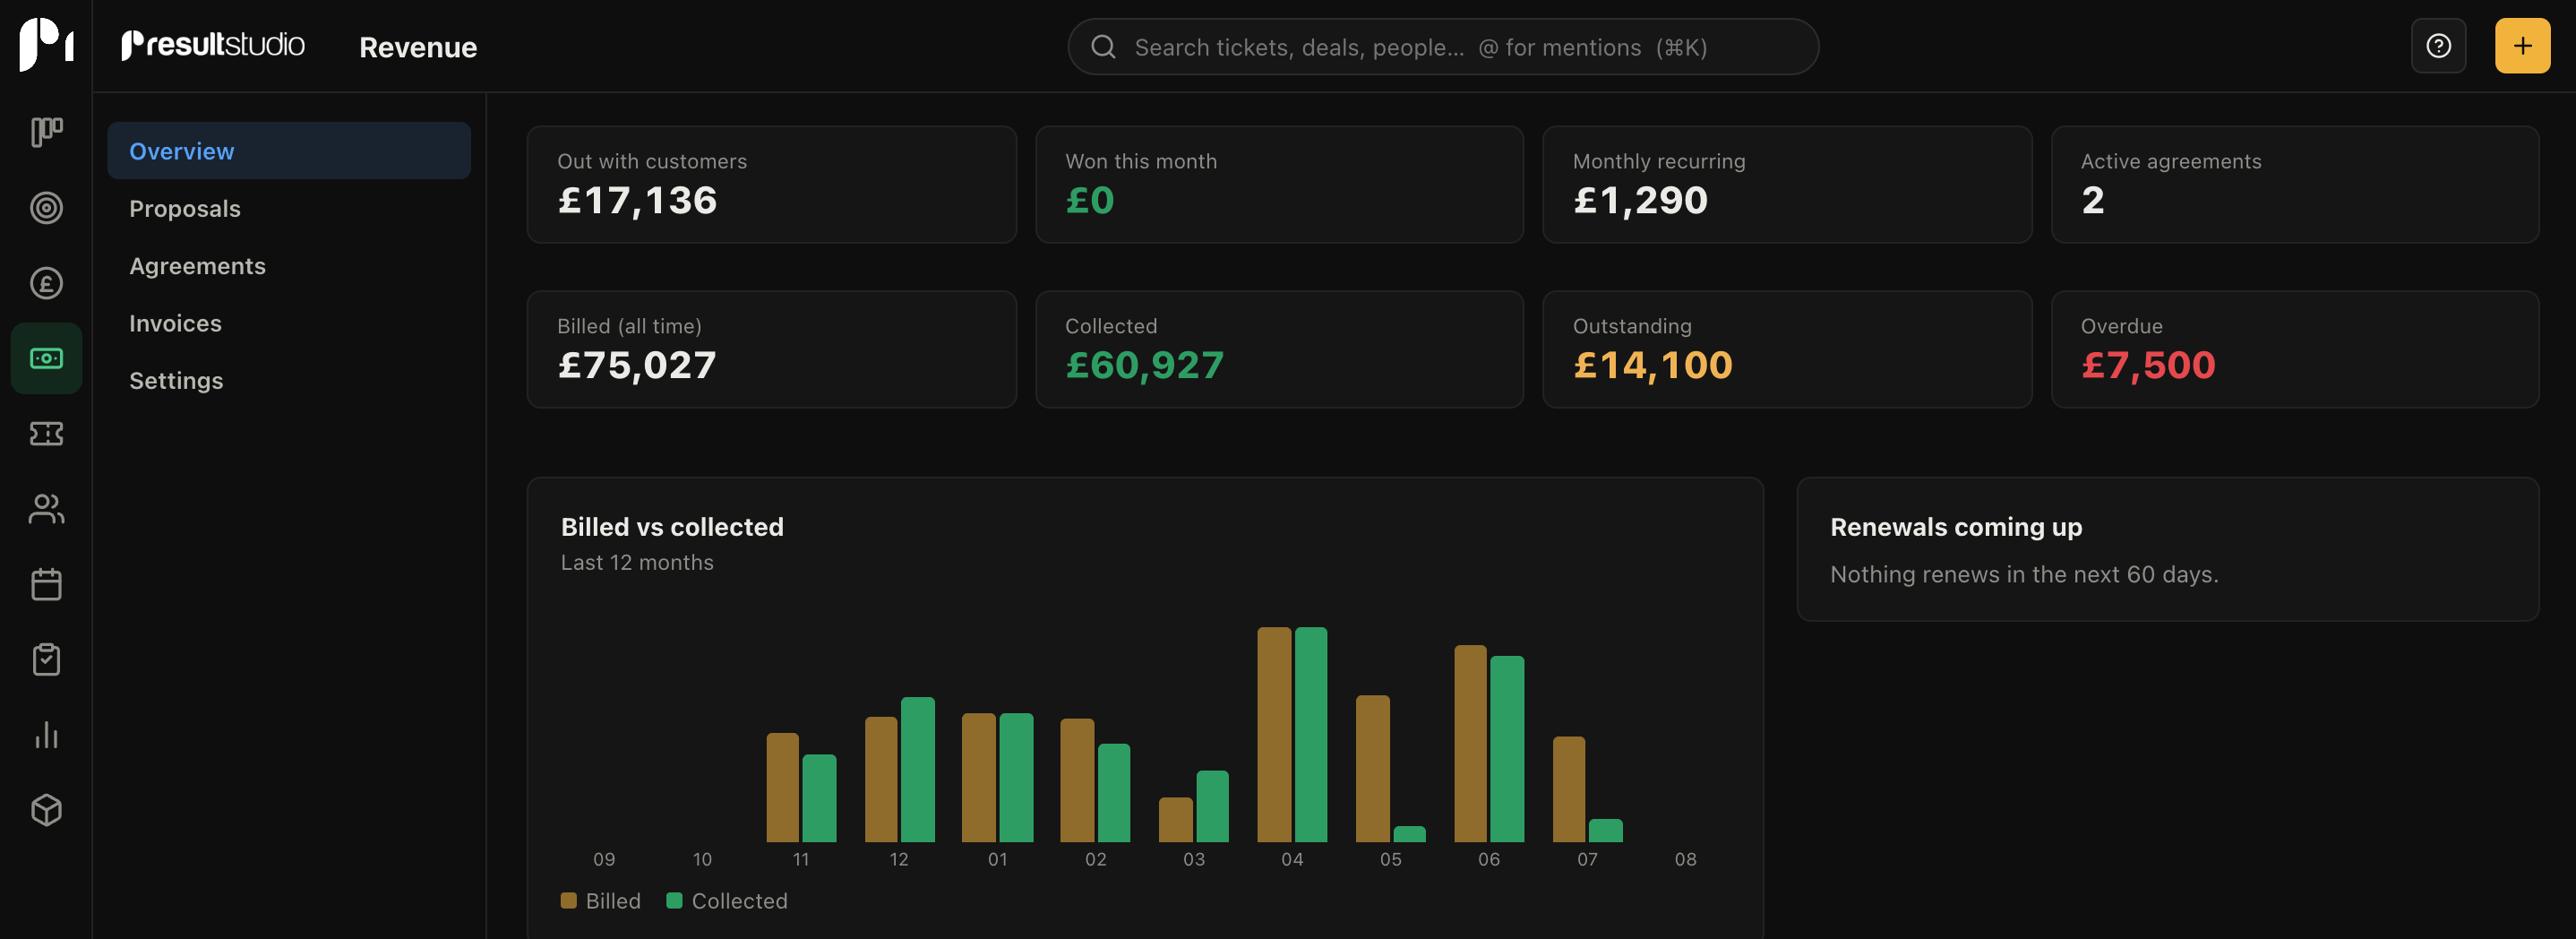Click 'Nothing renews in the next 60 days.' text
Viewport: 2576px width, 939px height.
tap(2024, 574)
